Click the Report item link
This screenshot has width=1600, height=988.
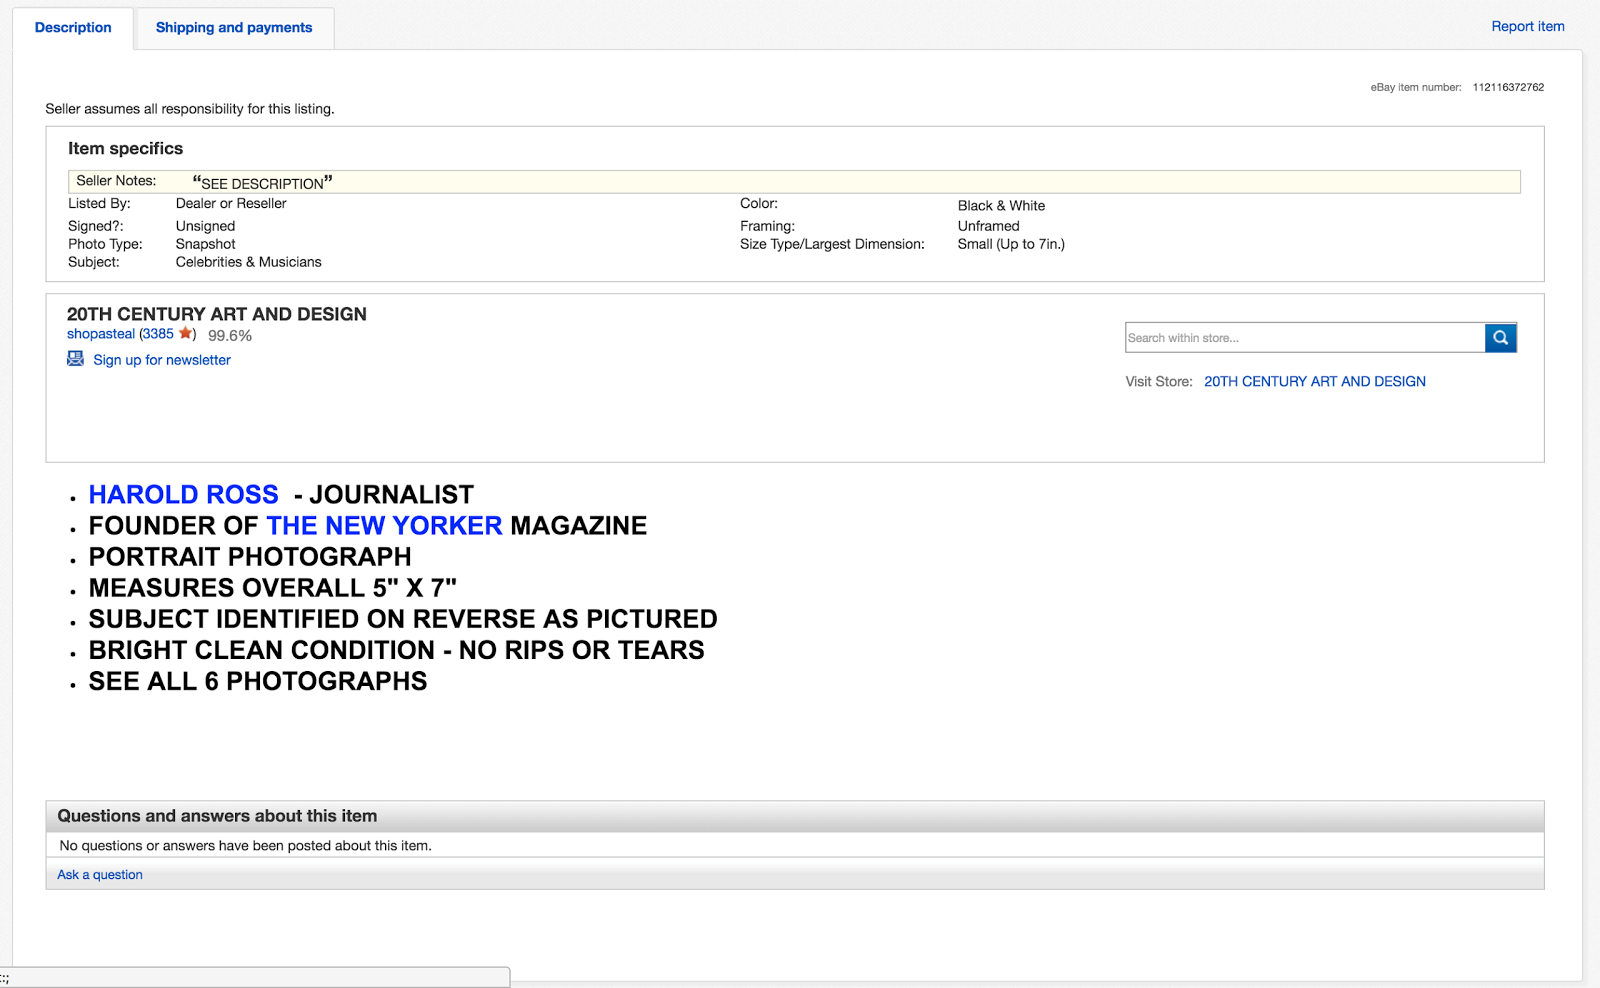(x=1528, y=27)
